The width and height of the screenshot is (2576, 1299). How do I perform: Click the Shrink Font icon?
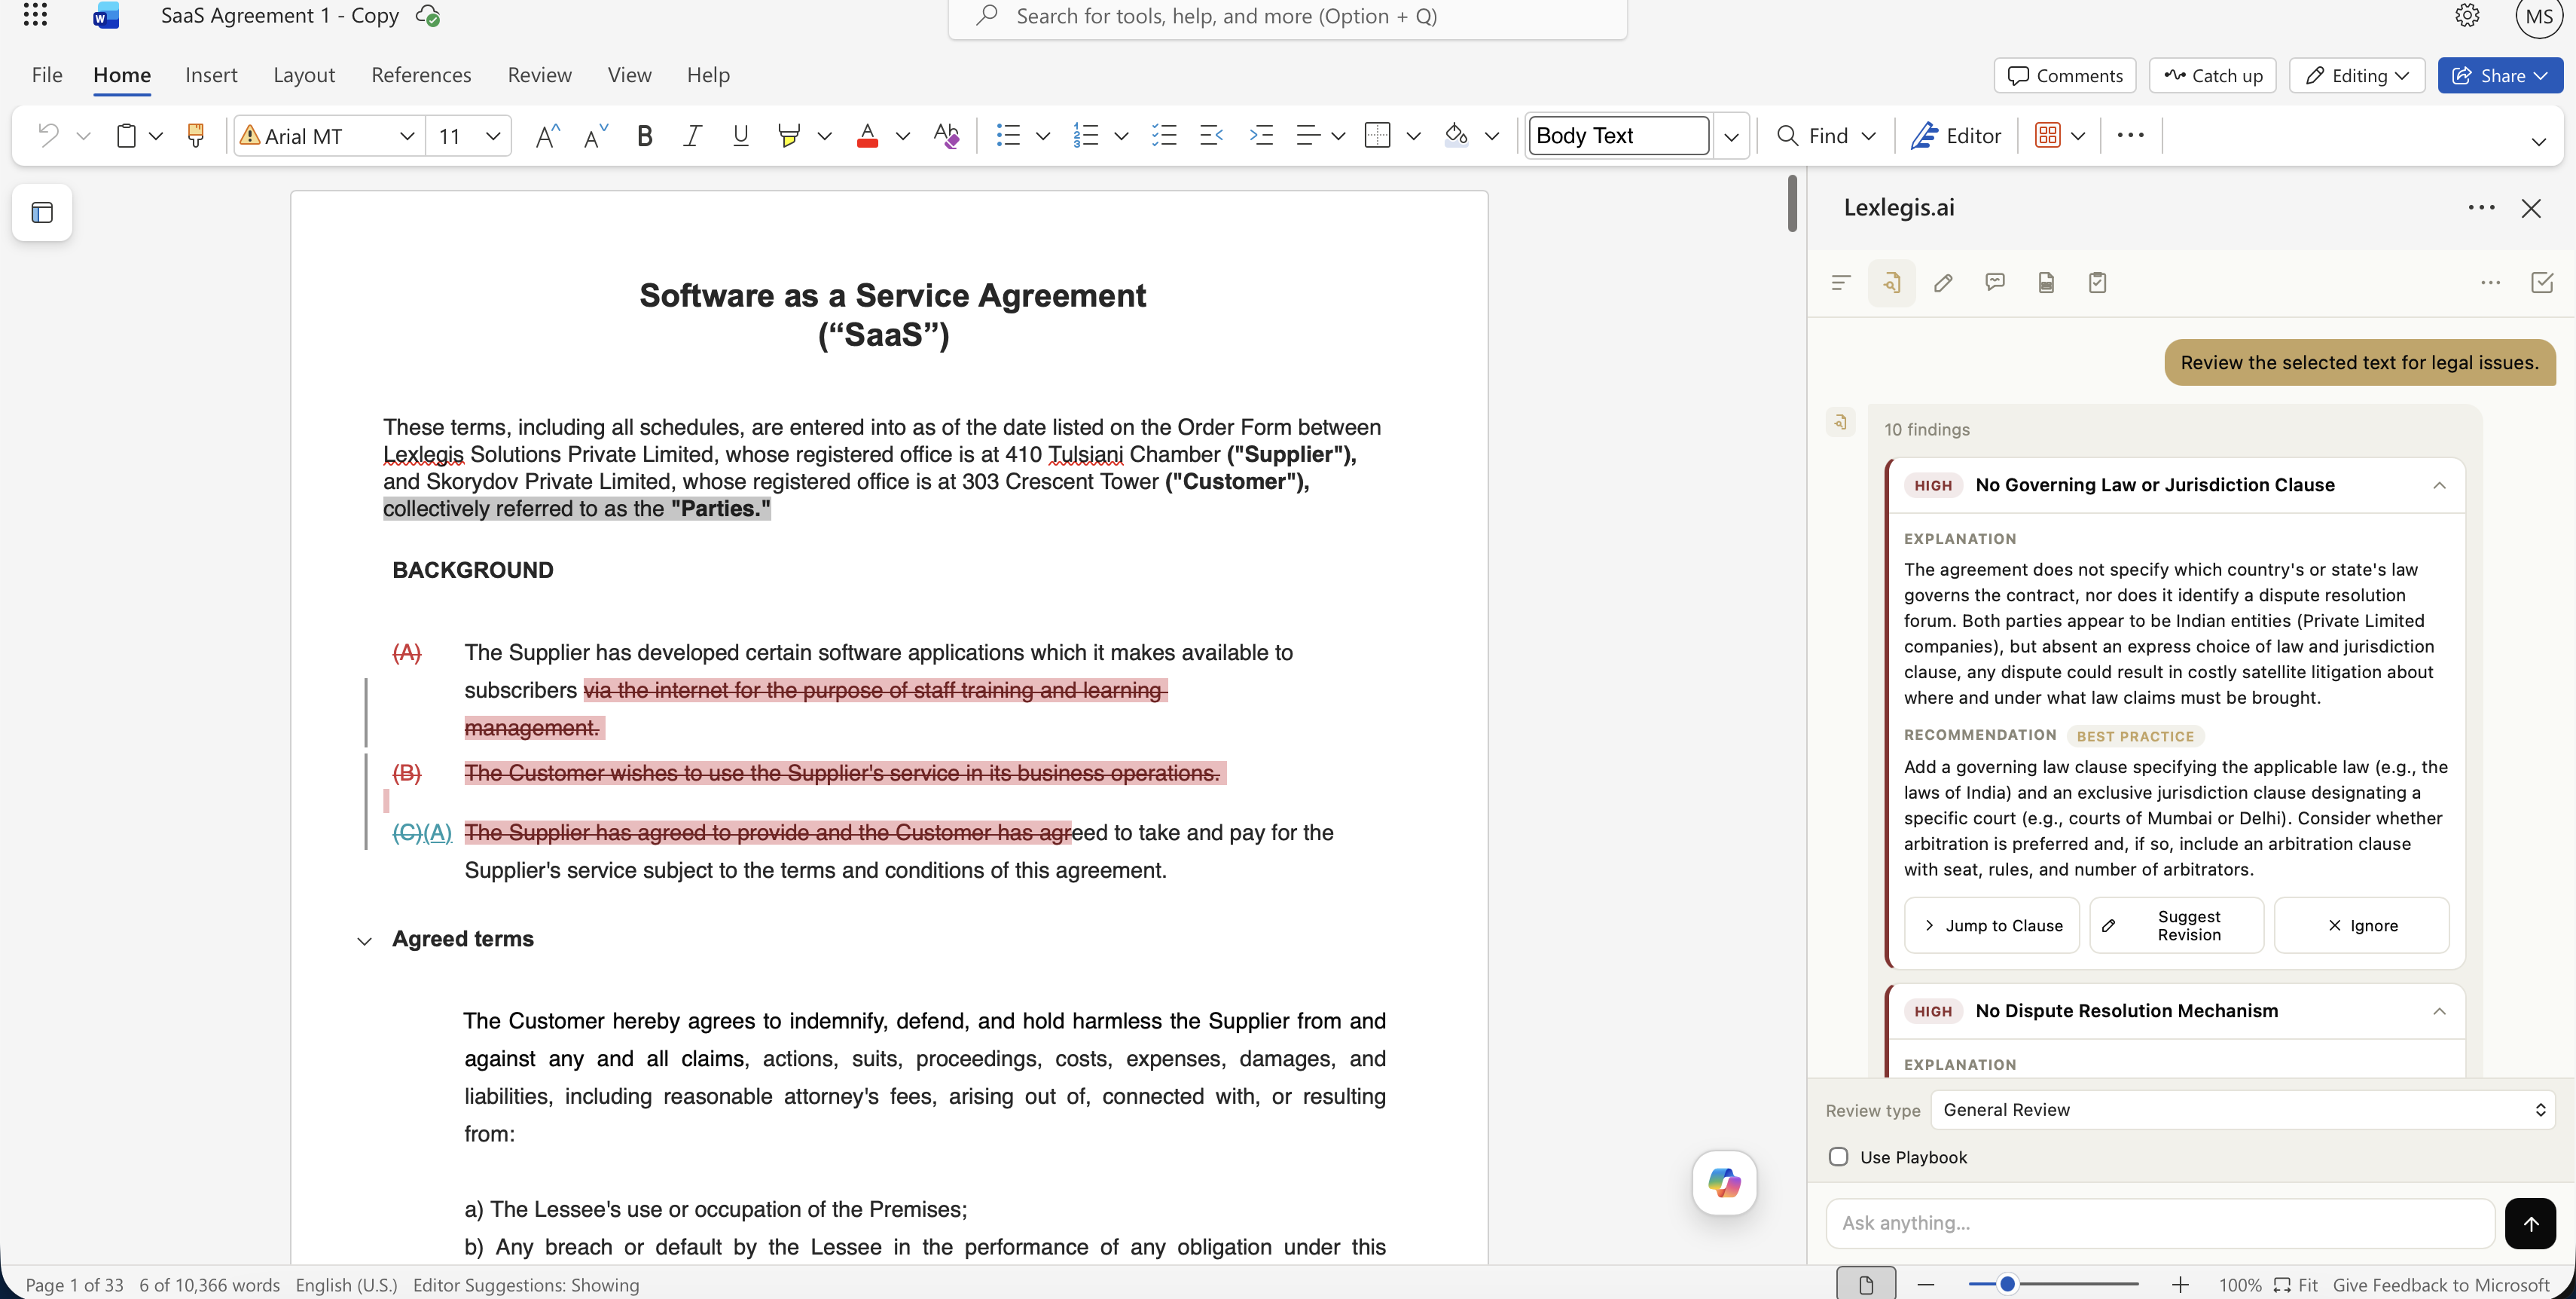[x=596, y=135]
